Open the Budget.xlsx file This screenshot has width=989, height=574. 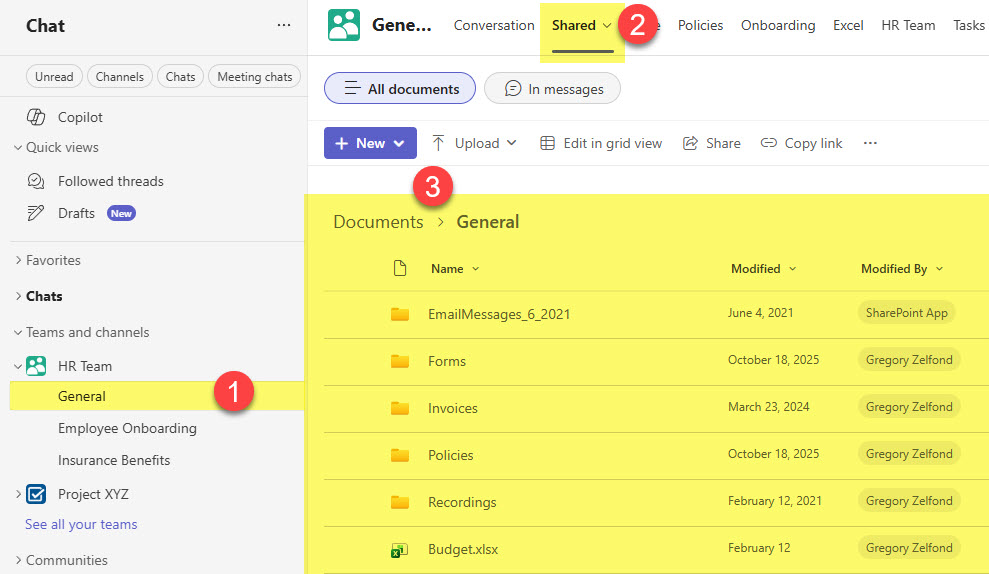pyautogui.click(x=462, y=549)
